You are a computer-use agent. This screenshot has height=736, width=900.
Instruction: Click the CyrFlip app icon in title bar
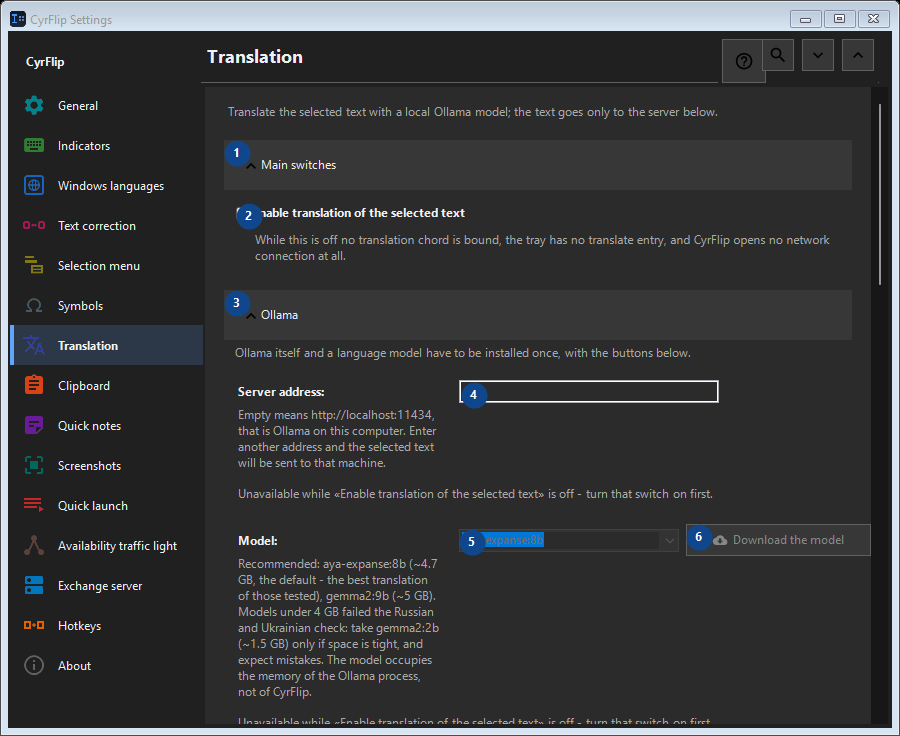coord(18,19)
